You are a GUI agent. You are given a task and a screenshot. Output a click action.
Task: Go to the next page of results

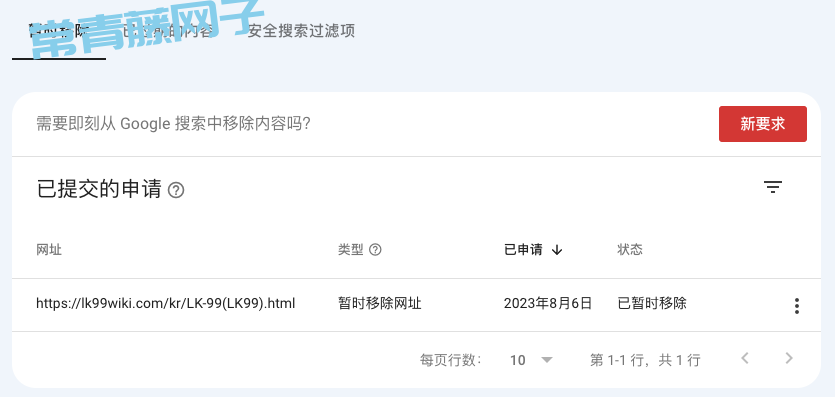tap(789, 358)
